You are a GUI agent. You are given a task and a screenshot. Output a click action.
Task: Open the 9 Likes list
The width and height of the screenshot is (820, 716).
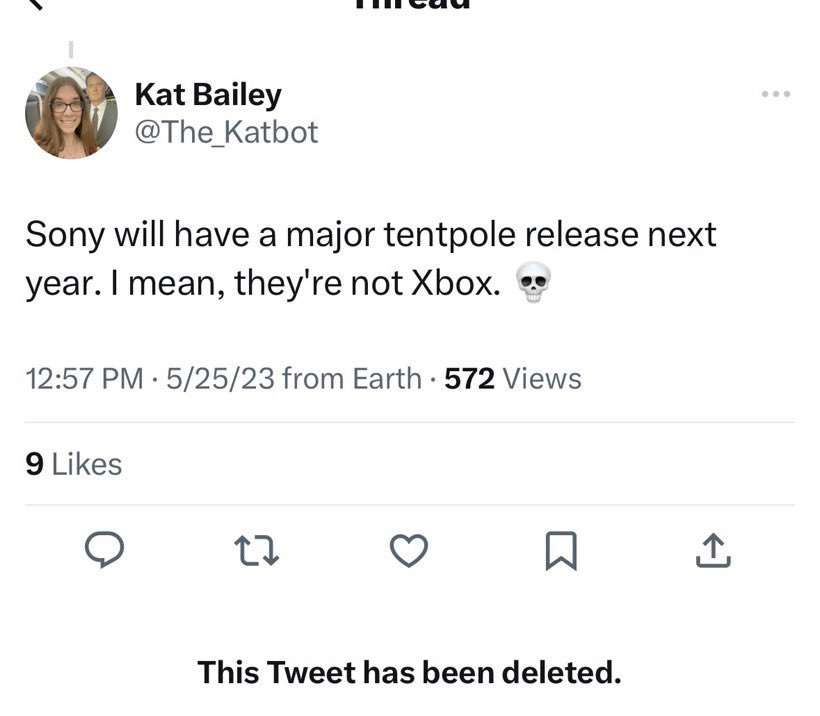[x=73, y=464]
